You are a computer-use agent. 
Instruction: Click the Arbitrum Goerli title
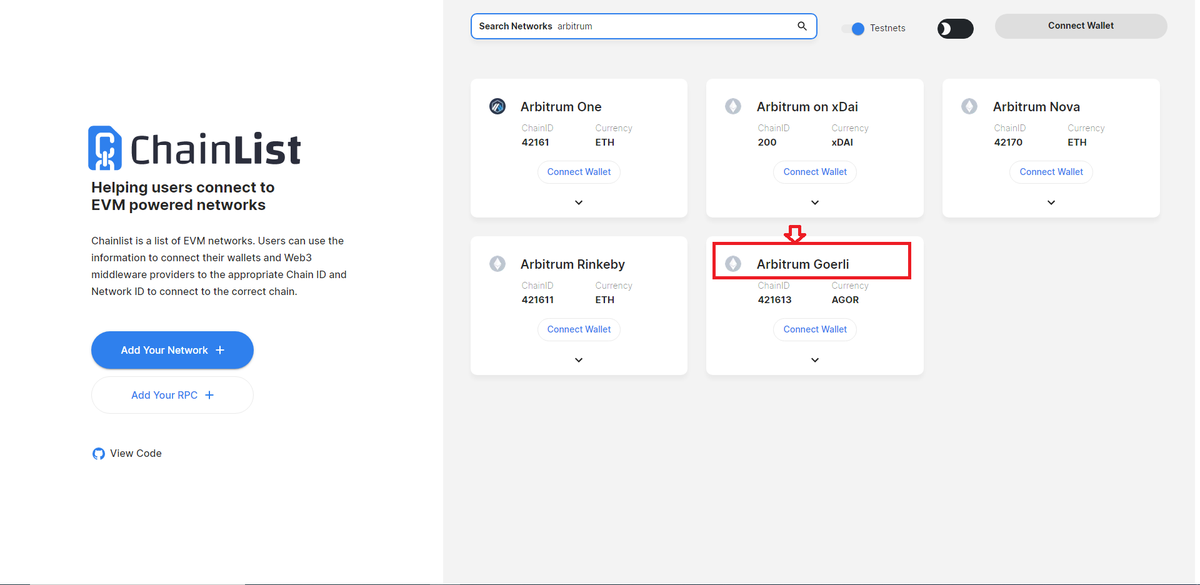tap(802, 265)
